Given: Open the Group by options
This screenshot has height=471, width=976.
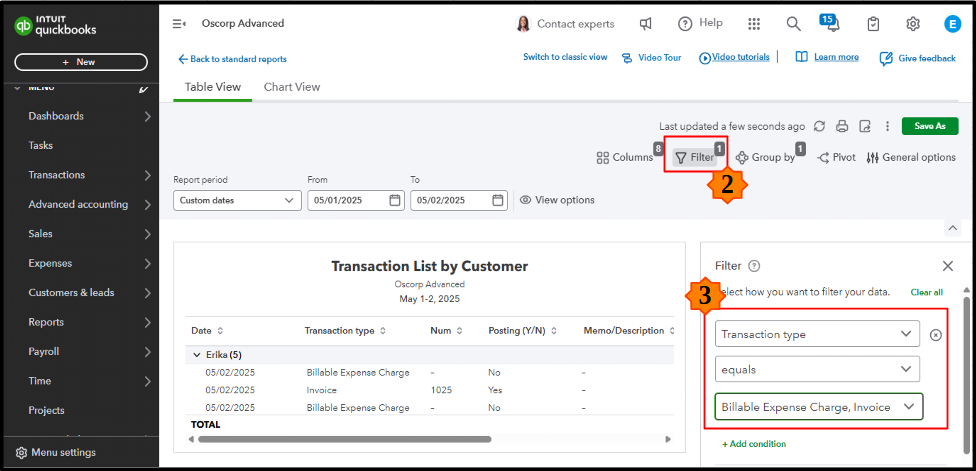Looking at the screenshot, I should [x=766, y=157].
